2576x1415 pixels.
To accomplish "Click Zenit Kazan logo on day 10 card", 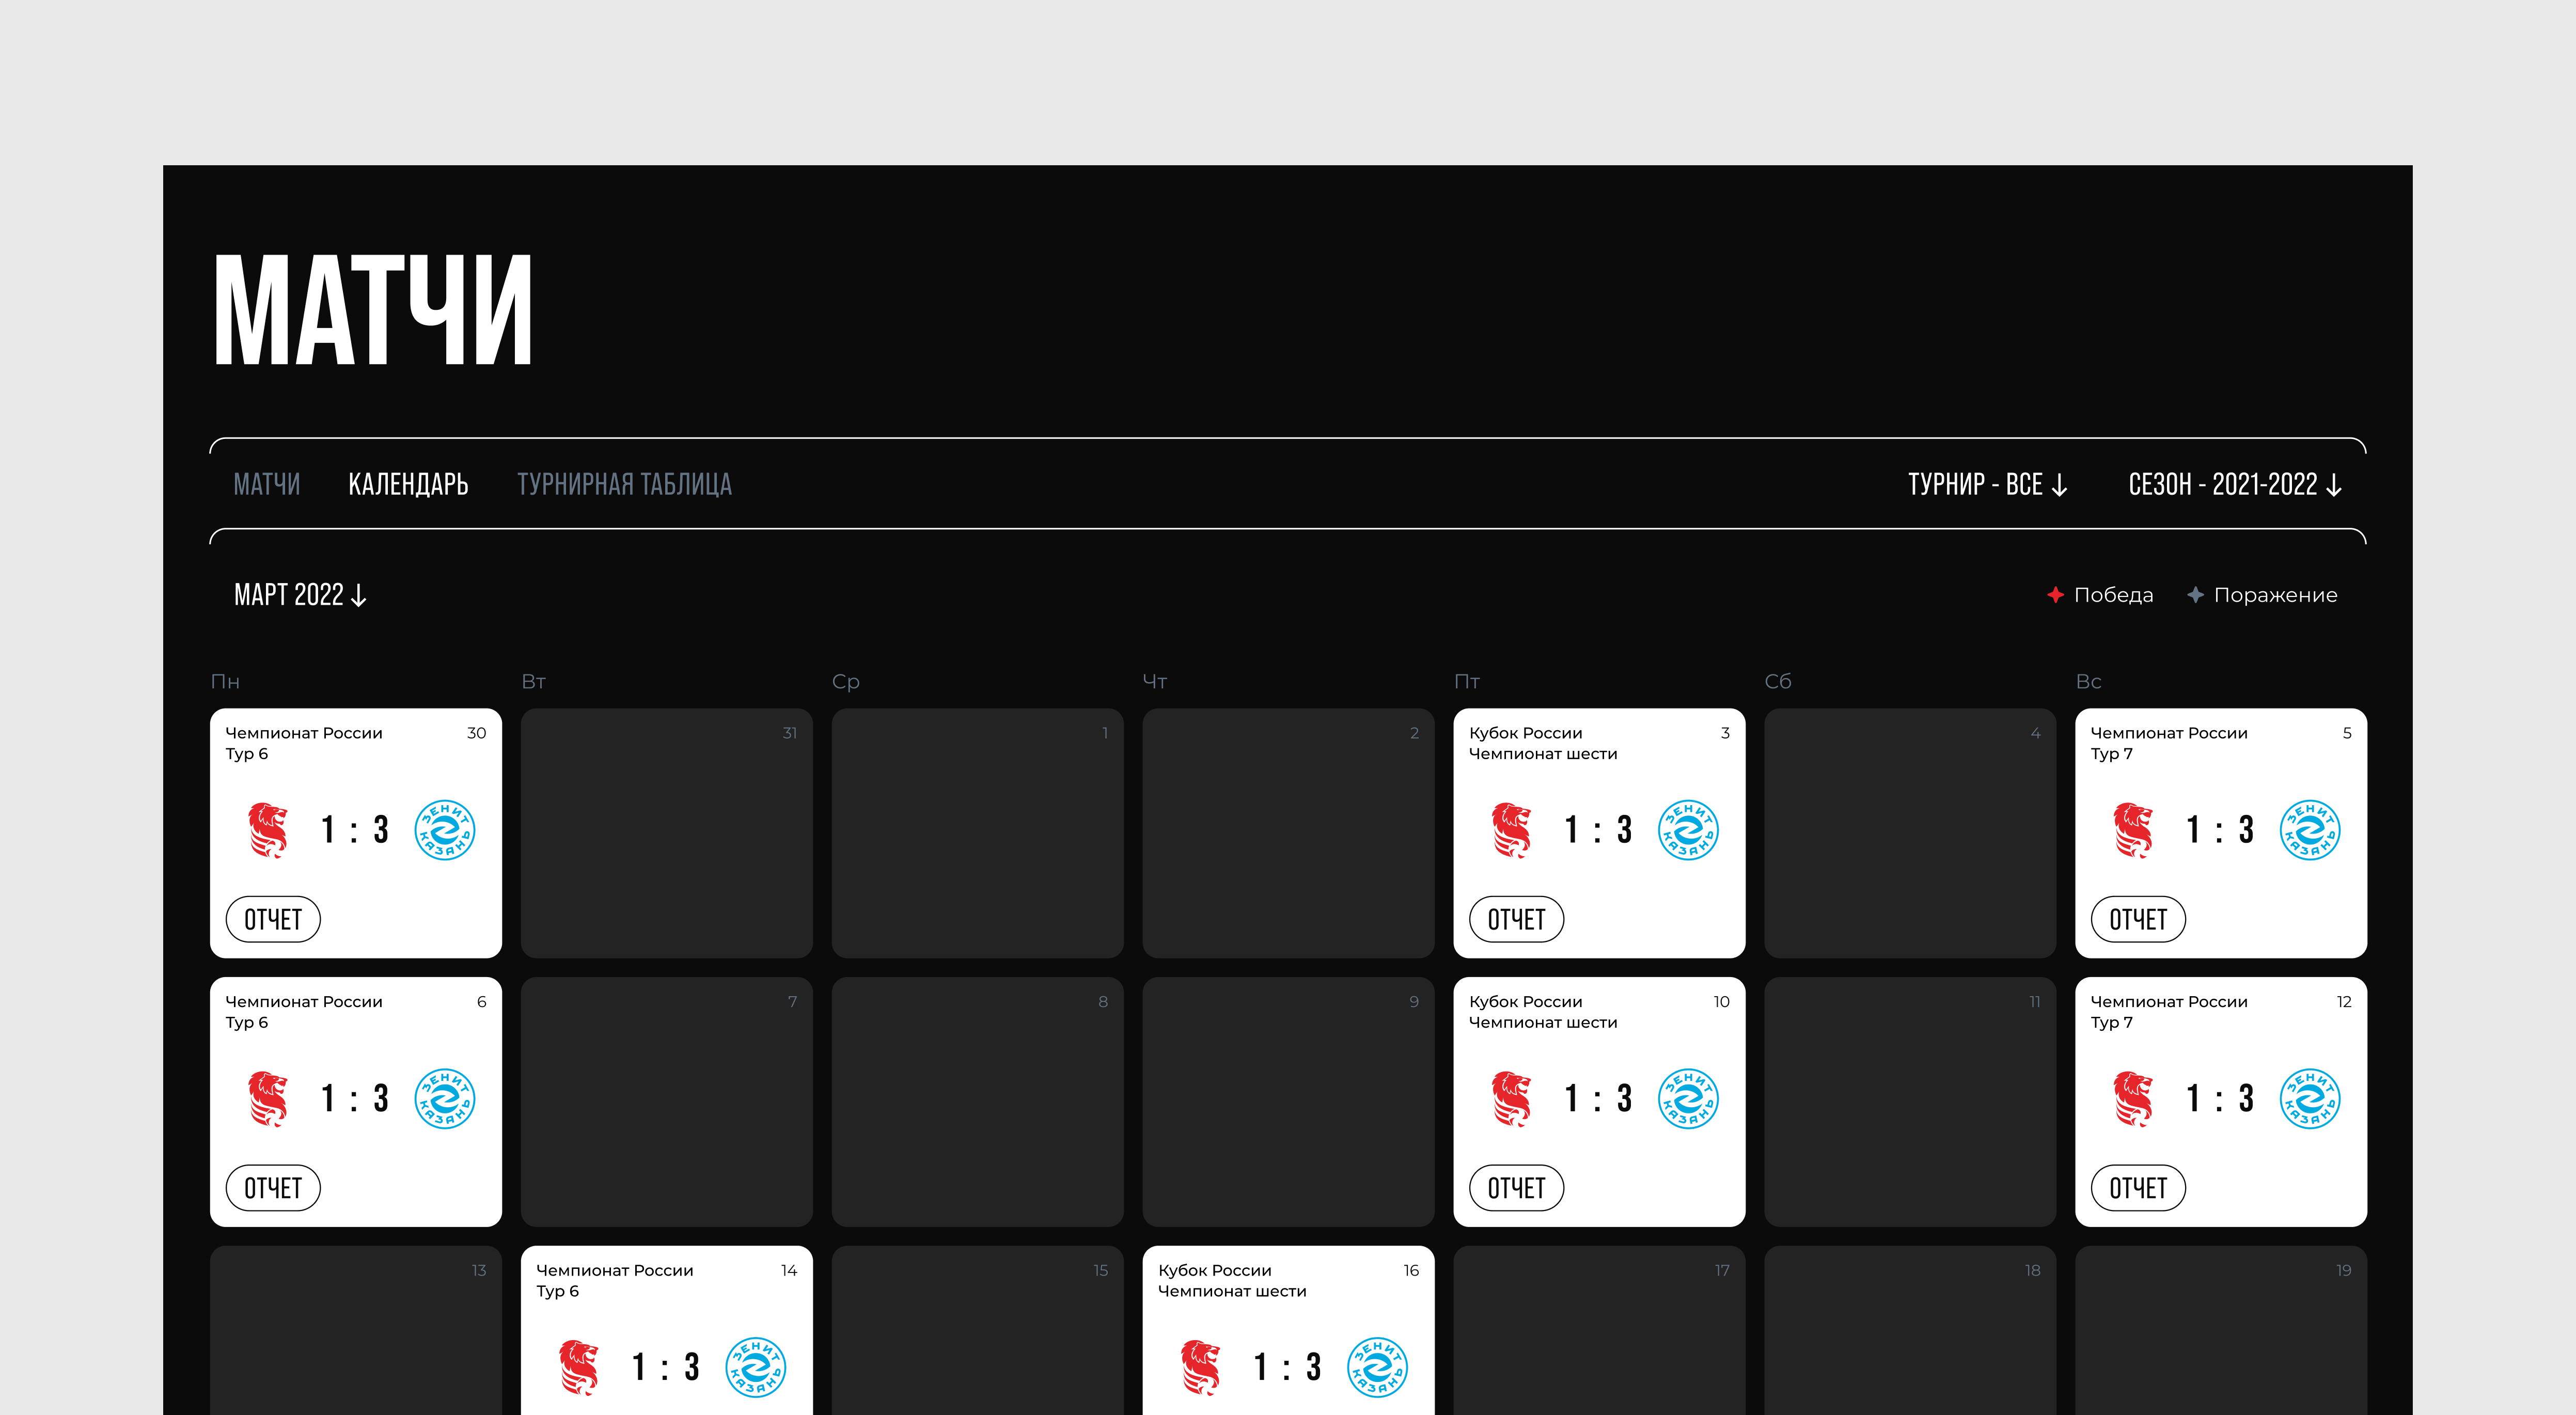I will coord(1688,1099).
